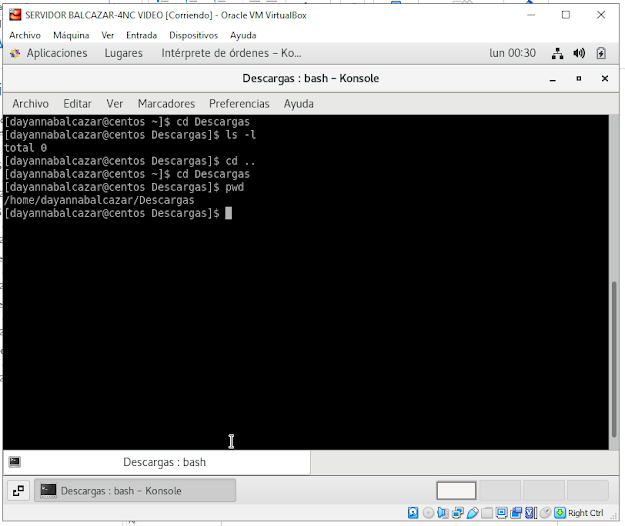Click the 'total 0' output line
The height and width of the screenshot is (526, 625).
pyautogui.click(x=26, y=148)
